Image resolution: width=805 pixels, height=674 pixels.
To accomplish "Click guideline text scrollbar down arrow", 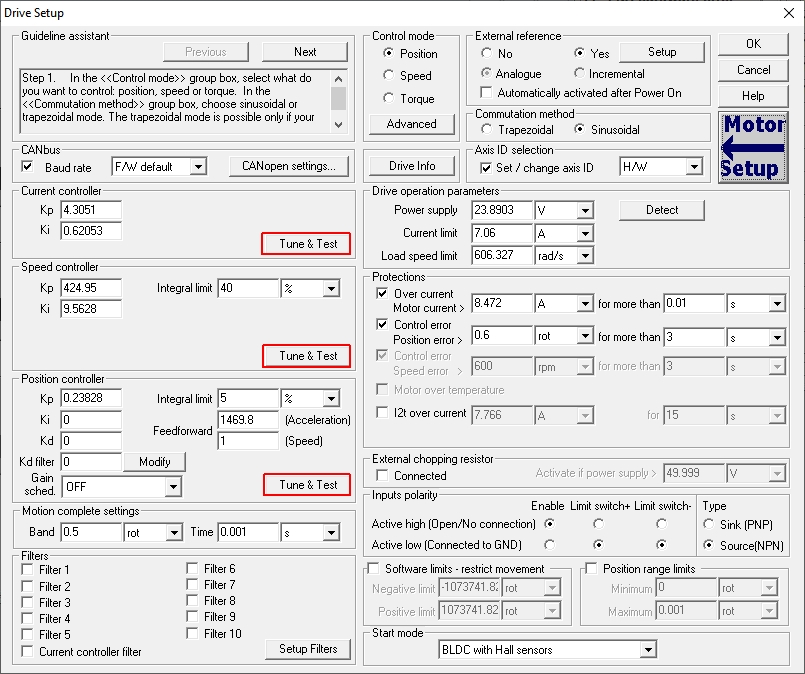I will coord(338,125).
